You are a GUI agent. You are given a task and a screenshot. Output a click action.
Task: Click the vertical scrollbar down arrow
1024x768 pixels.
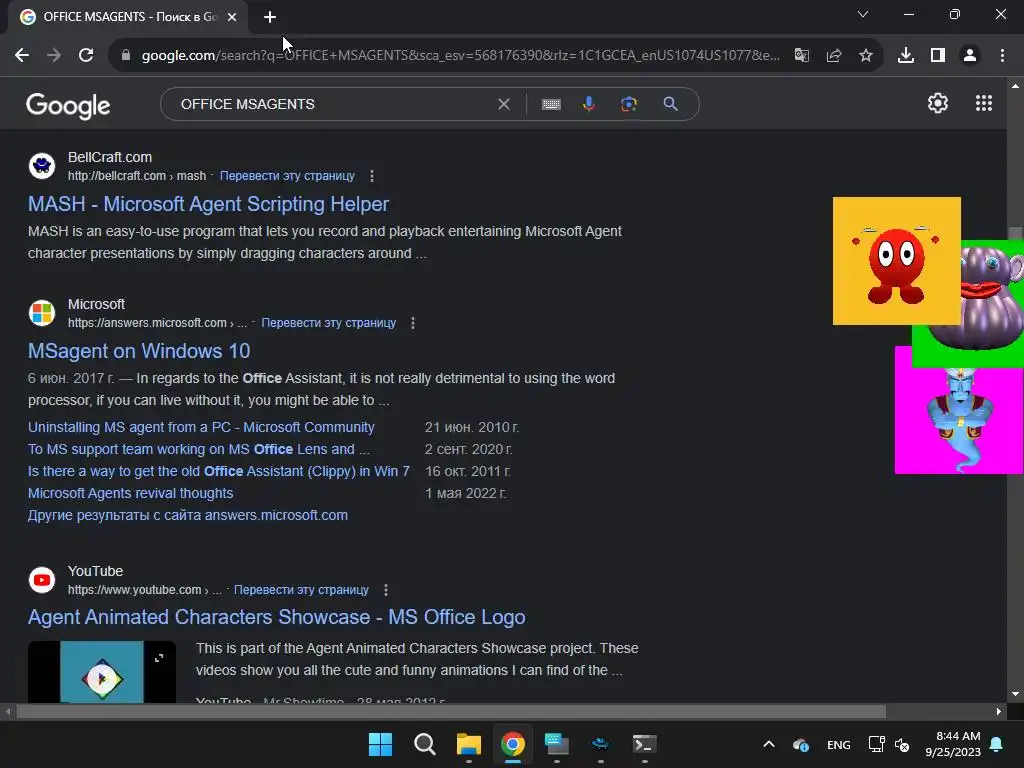pyautogui.click(x=1016, y=694)
